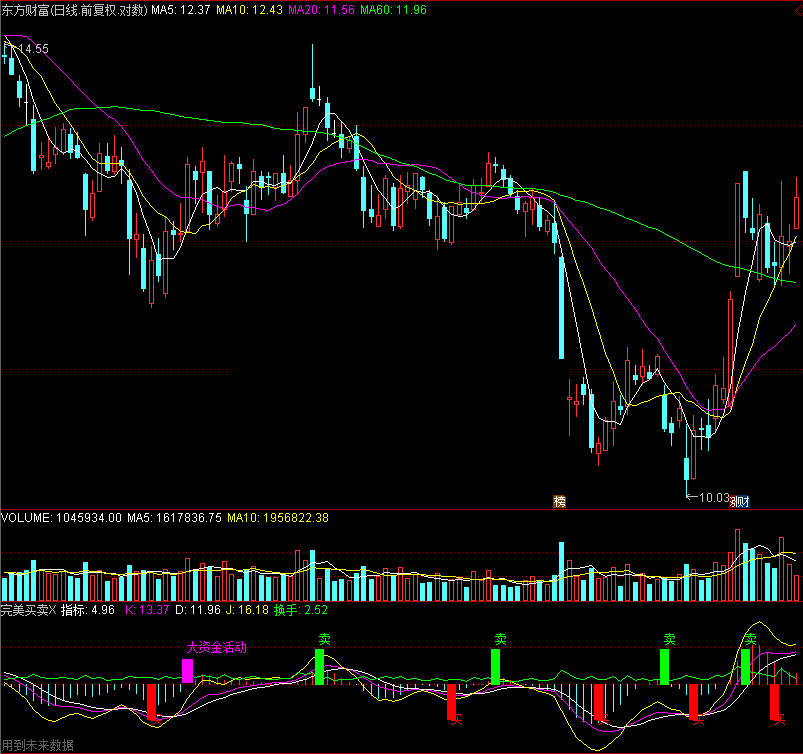Click the volume MA5: 1617836.75 label
This screenshot has height=754, width=803.
[175, 518]
